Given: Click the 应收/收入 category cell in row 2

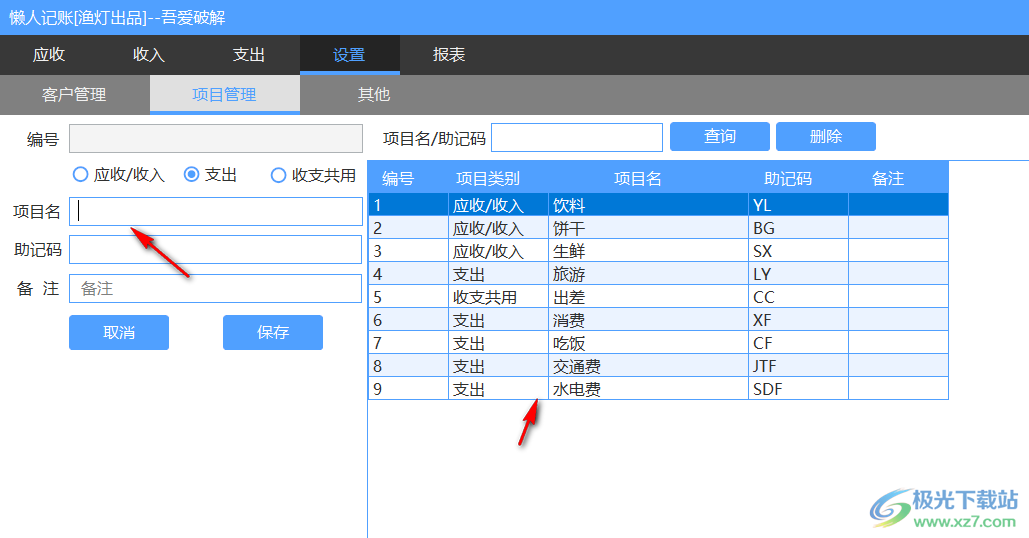Looking at the screenshot, I should point(499,228).
